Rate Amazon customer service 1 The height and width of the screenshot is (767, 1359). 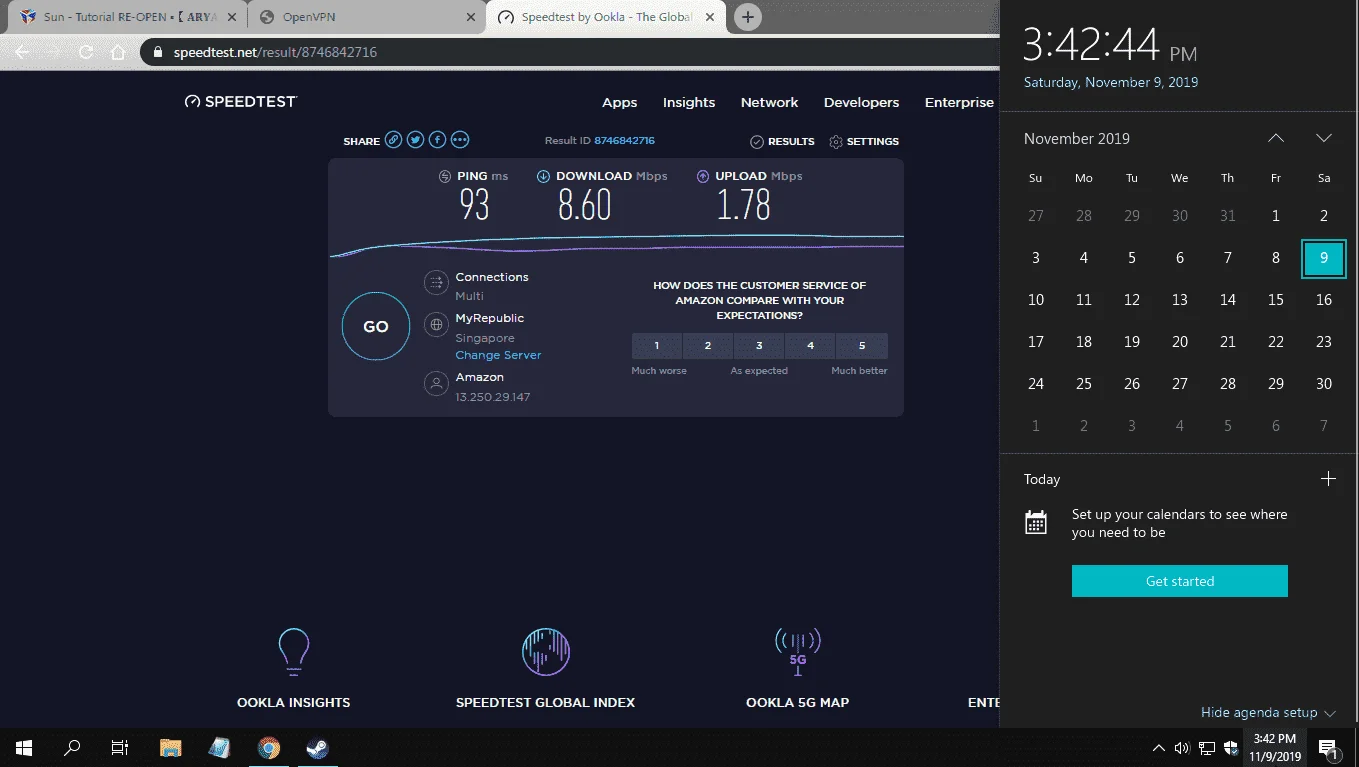(657, 346)
